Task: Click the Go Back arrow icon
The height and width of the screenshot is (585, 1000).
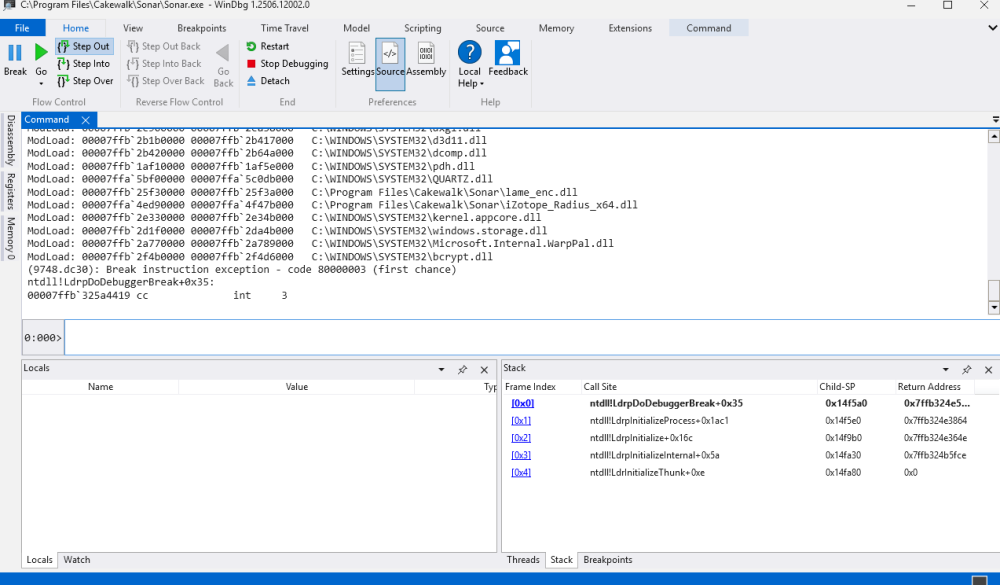Action: coord(223,53)
